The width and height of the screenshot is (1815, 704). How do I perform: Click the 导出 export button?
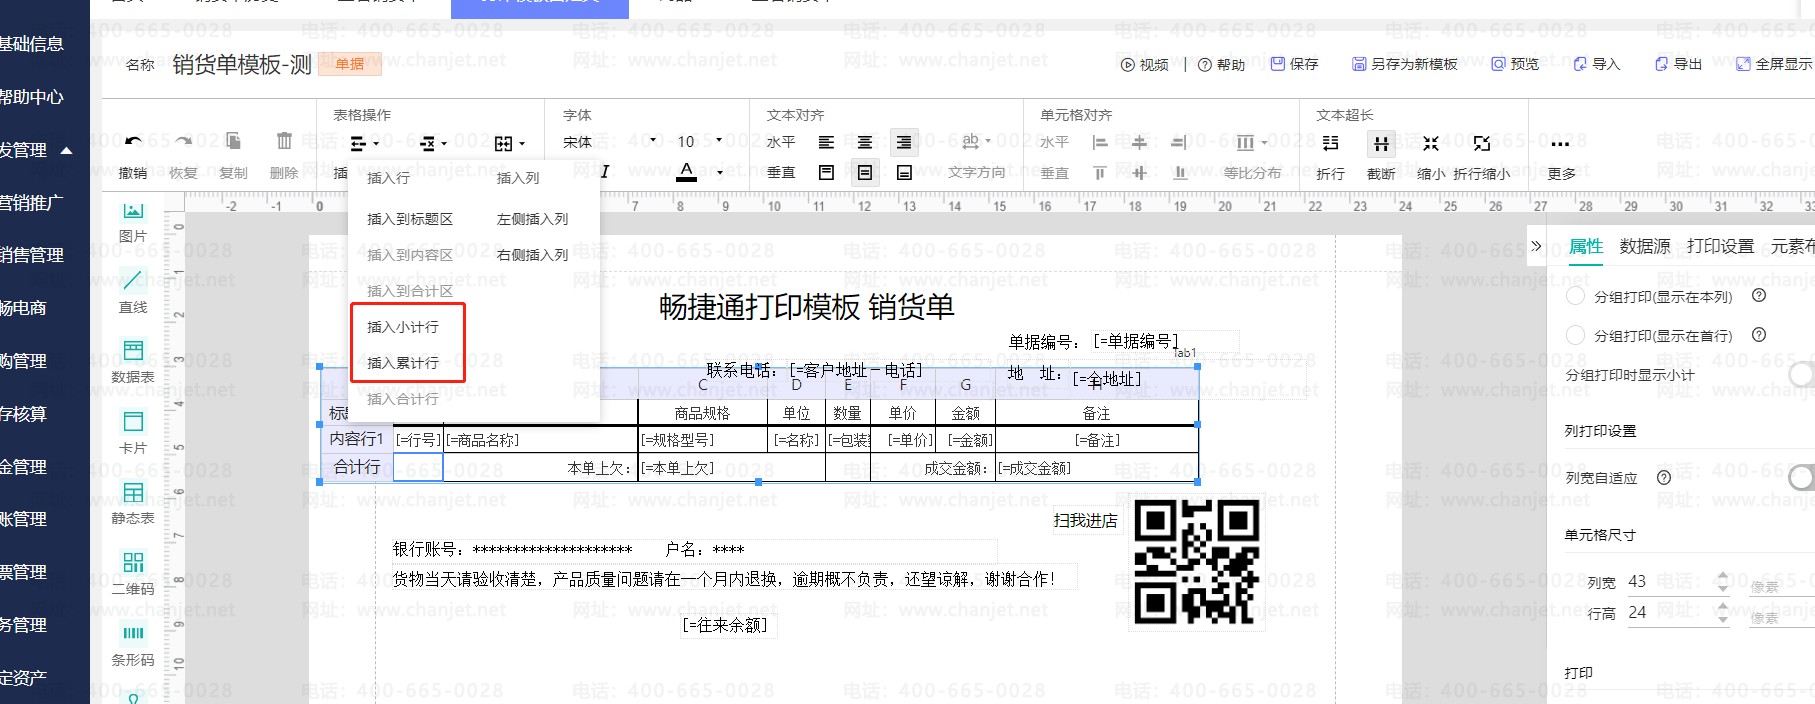tap(1678, 64)
